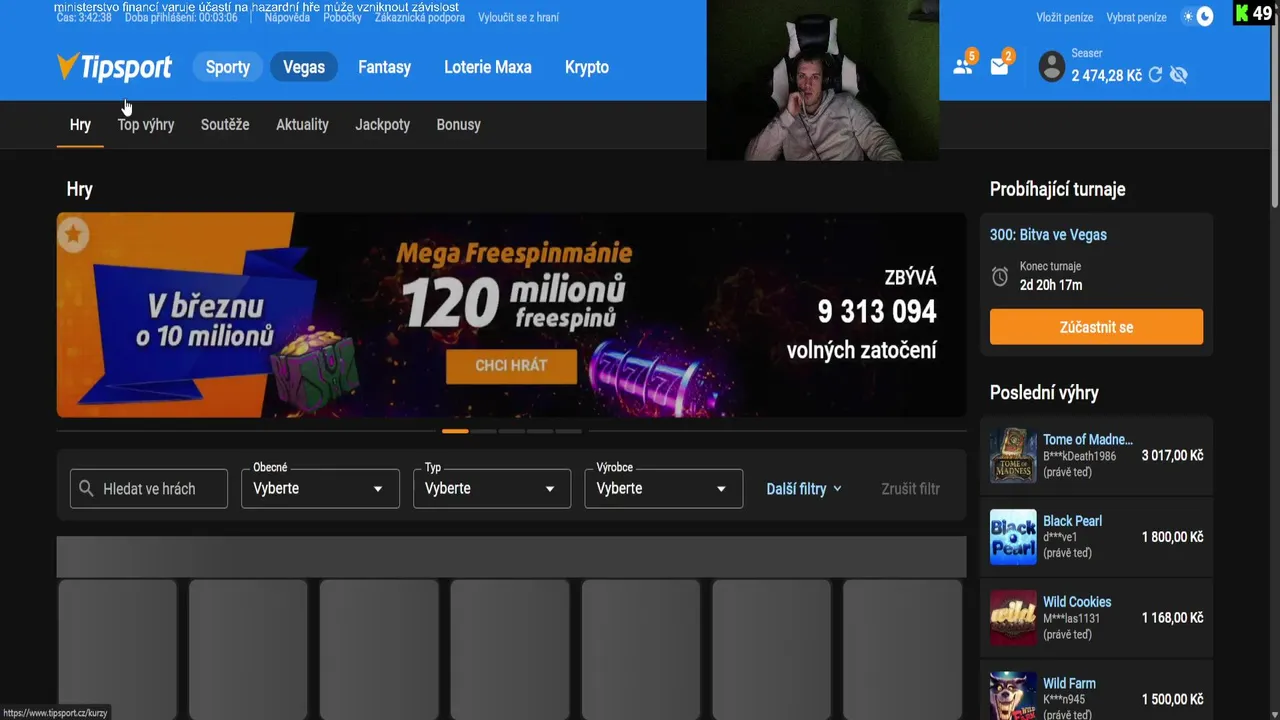
Task: Open the Seaser account avatar
Action: (1052, 67)
